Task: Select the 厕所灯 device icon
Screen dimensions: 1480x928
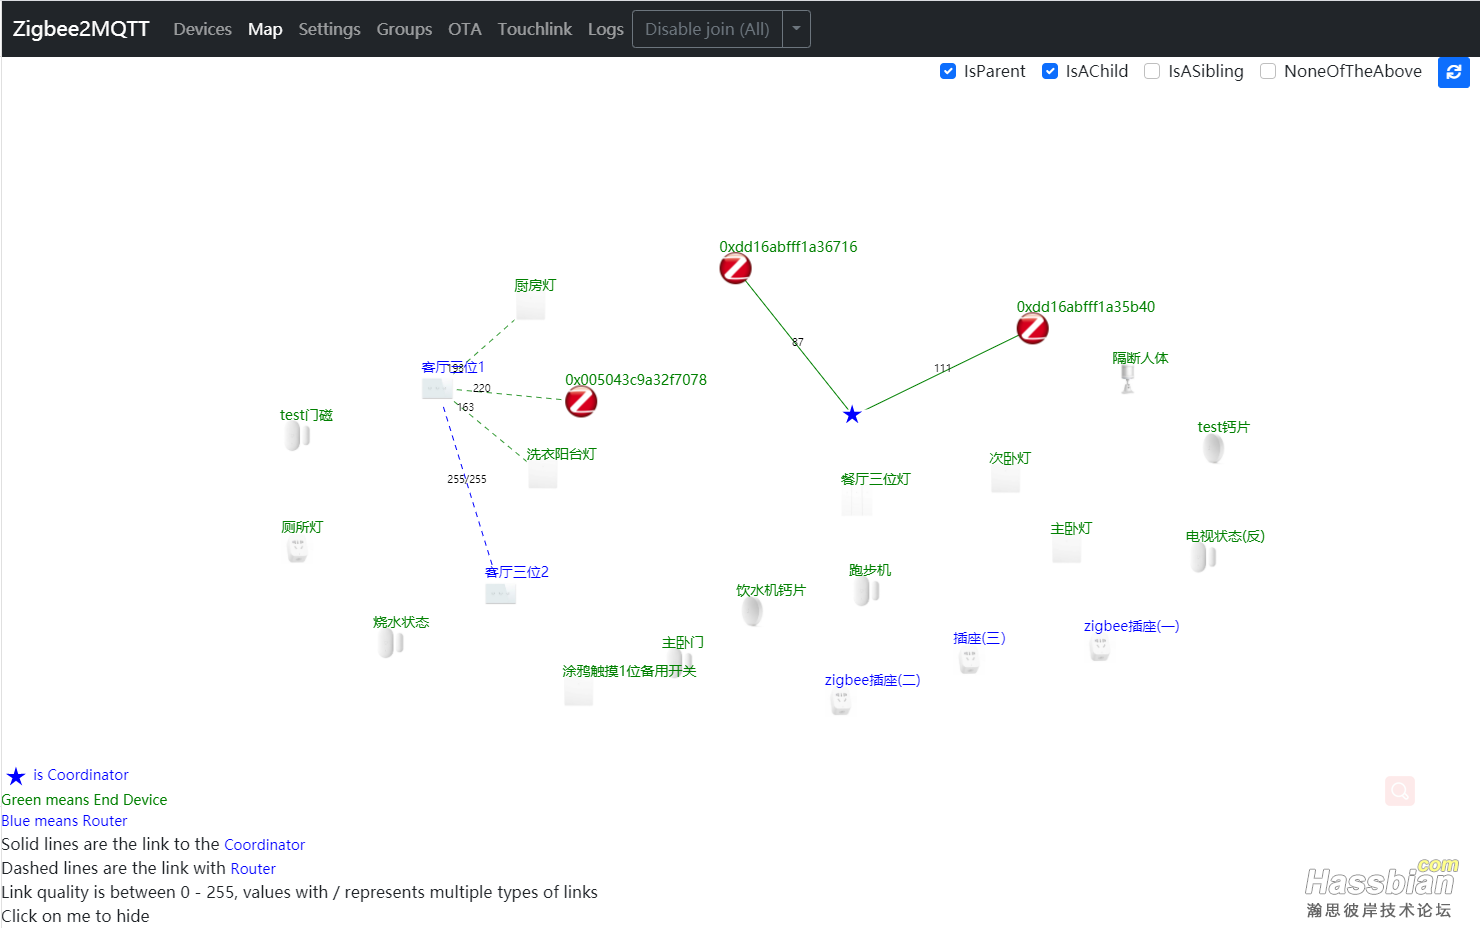Action: 297,549
